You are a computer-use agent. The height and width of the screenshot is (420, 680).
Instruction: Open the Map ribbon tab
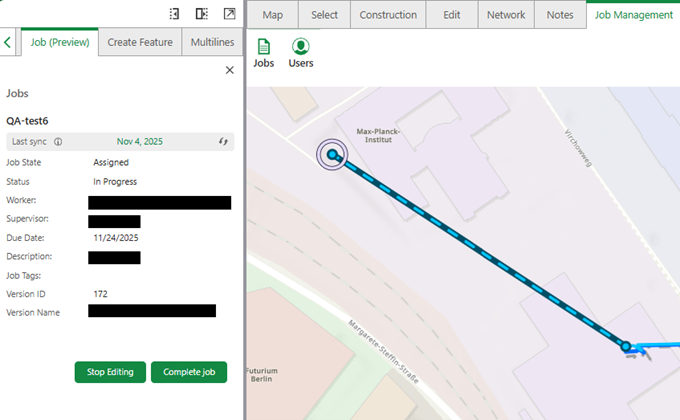point(272,15)
